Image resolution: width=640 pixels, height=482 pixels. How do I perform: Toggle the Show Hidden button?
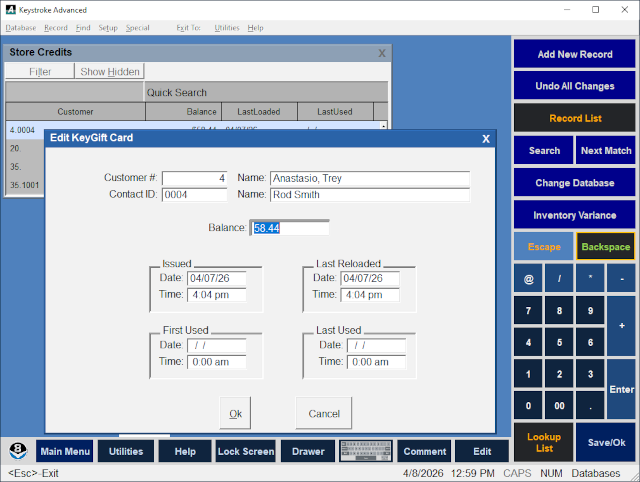110,72
